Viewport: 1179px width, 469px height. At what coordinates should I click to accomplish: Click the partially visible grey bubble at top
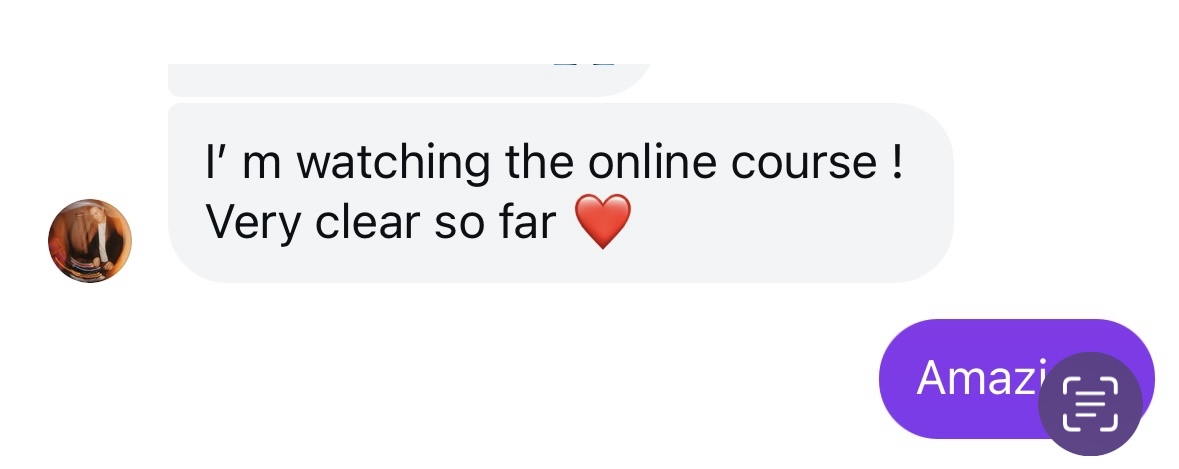(410, 80)
